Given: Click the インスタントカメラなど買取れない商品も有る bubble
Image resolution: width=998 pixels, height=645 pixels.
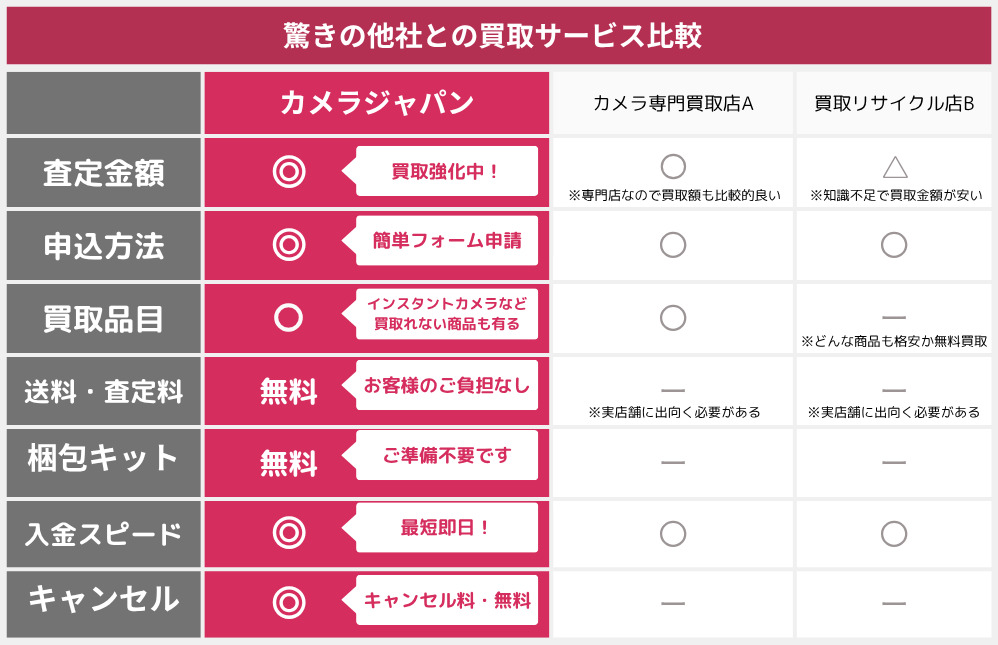Looking at the screenshot, I should [x=445, y=314].
